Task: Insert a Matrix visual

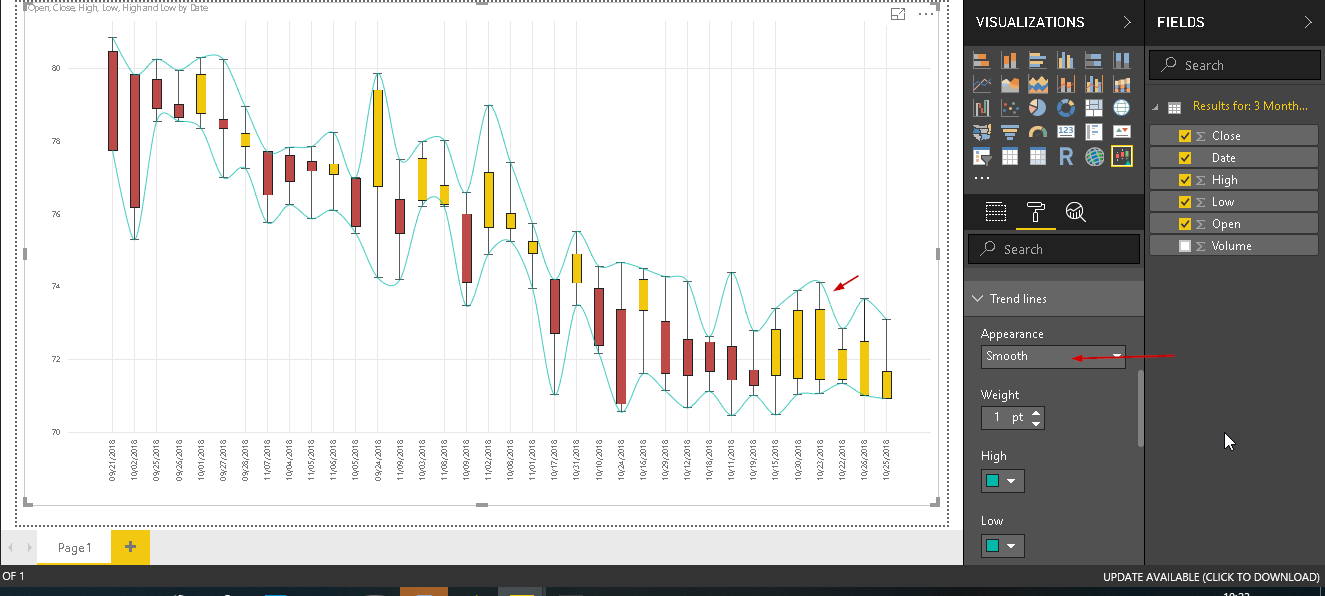Action: (1038, 156)
